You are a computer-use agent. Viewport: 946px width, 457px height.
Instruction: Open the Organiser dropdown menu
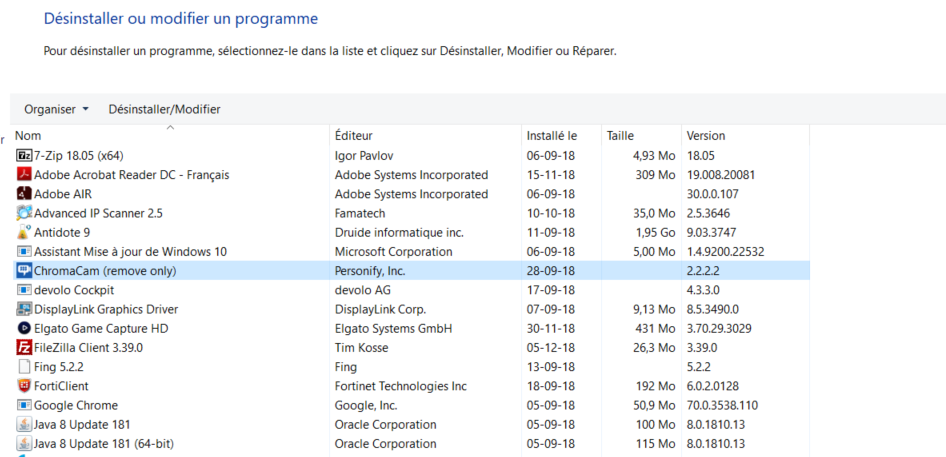tap(56, 109)
